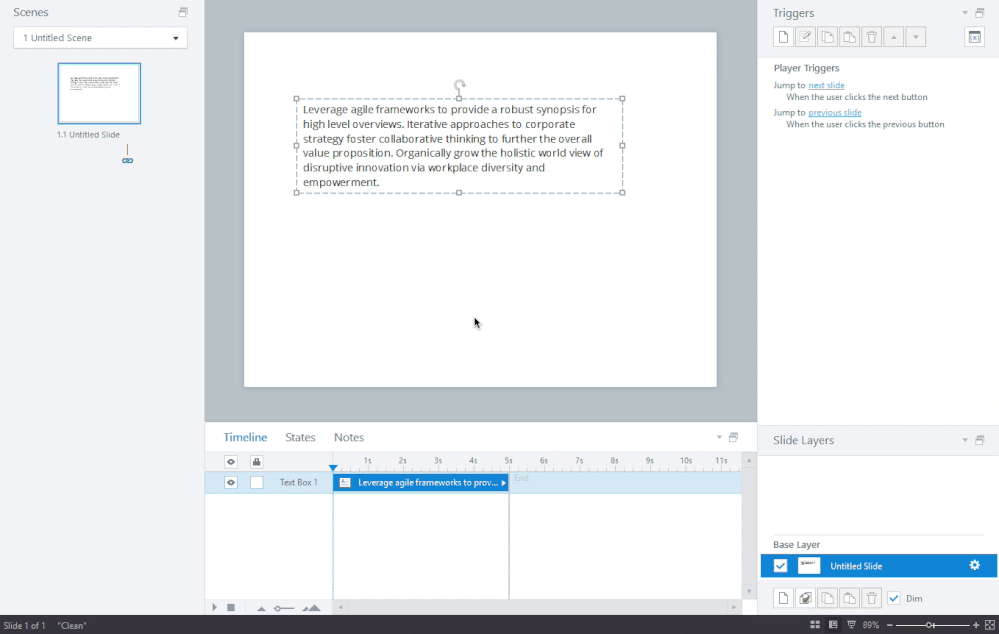Viewport: 999px width, 634px height.
Task: Open Untitled Slide layer properties gear
Action: click(975, 566)
